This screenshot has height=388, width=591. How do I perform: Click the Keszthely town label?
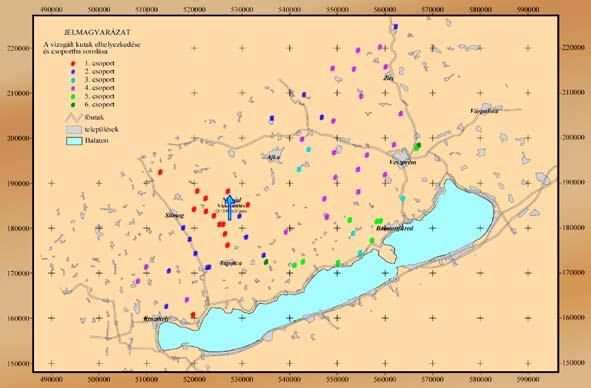156,319
